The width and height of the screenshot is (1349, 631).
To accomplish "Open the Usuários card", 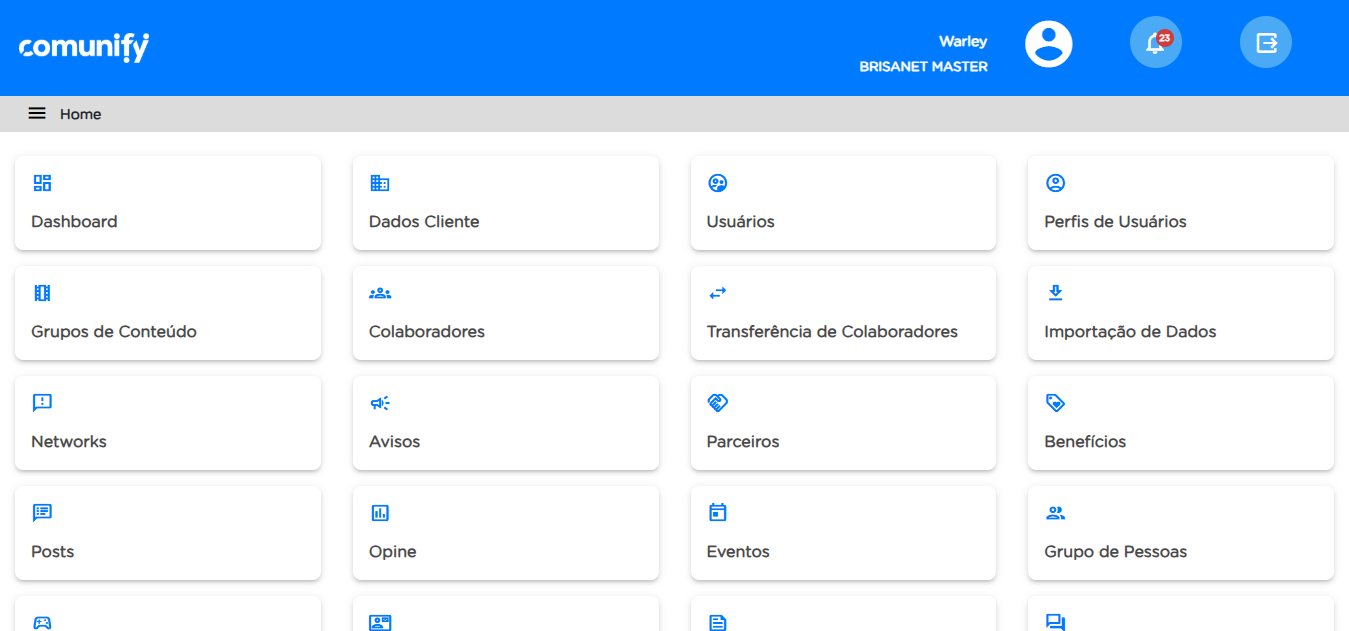I will click(842, 203).
